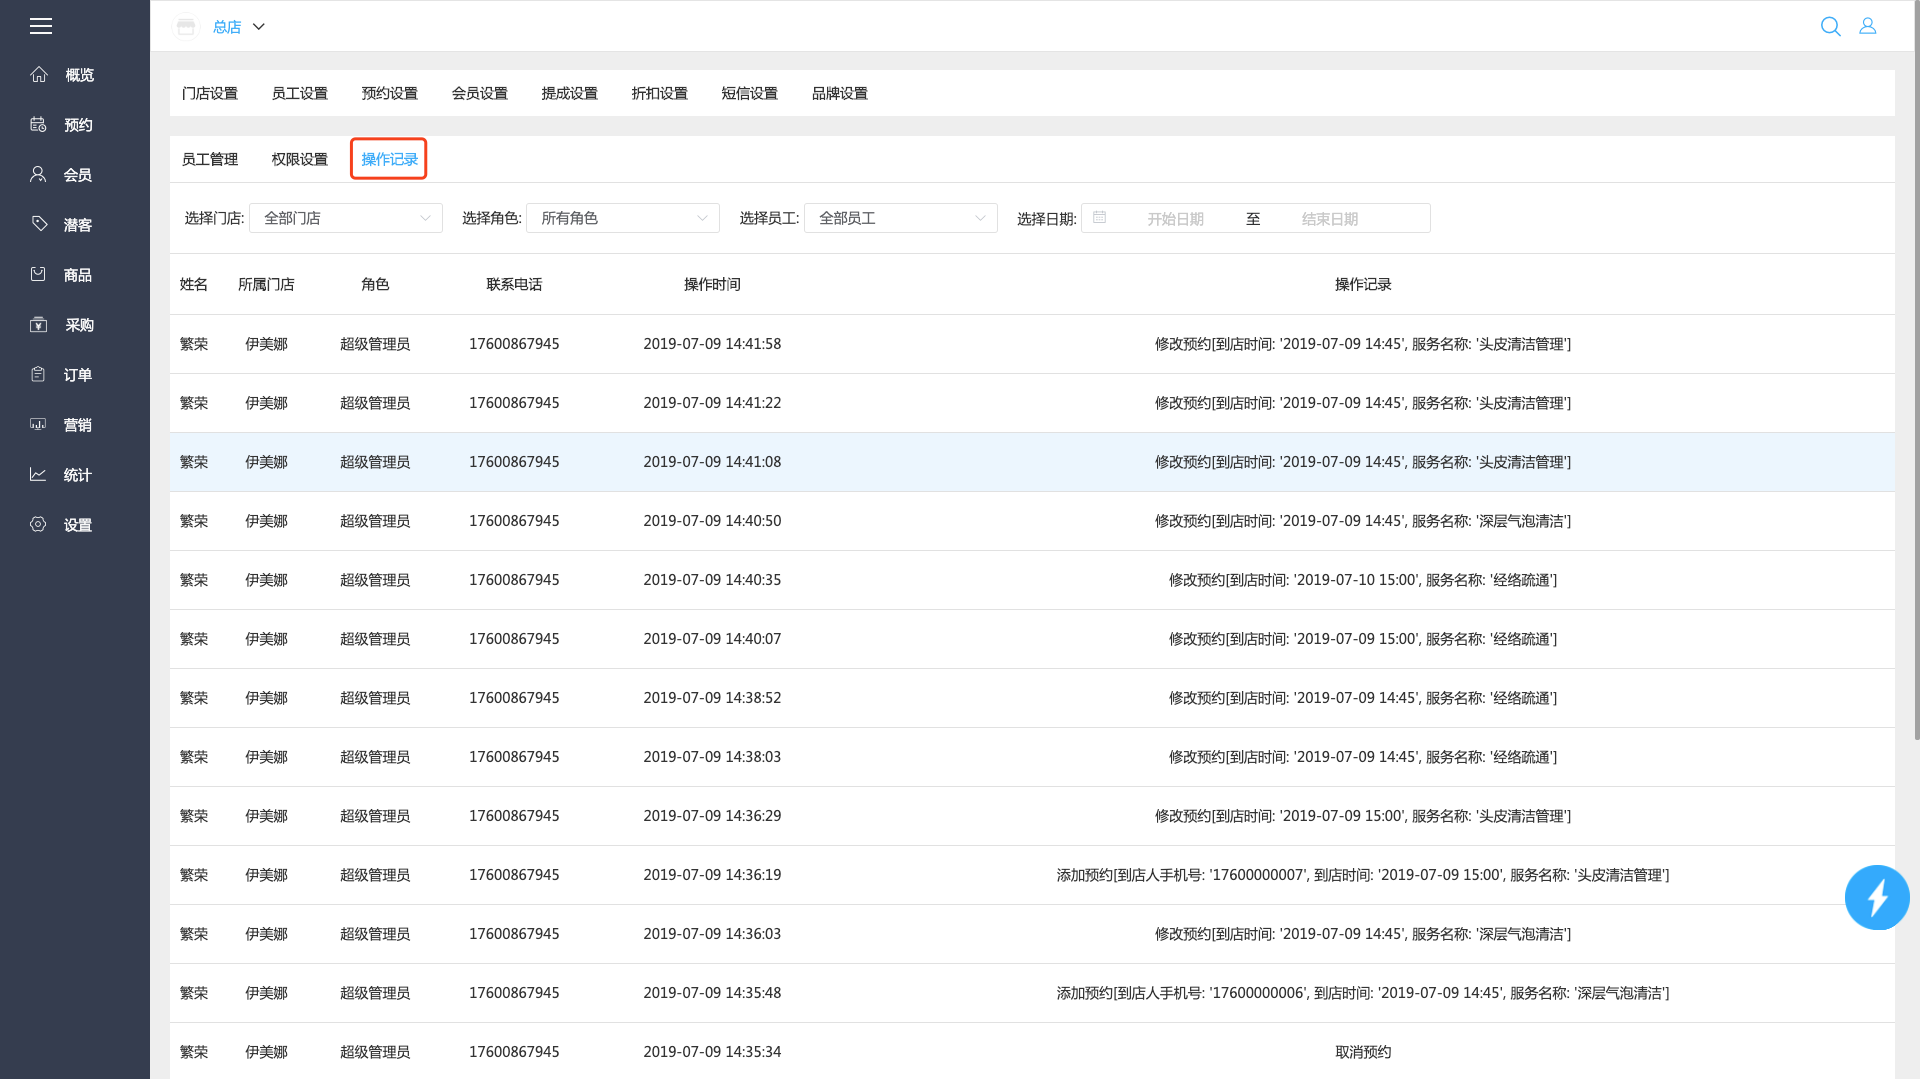Click the search magnifier icon
Screen dimensions: 1920x1079
point(1830,27)
